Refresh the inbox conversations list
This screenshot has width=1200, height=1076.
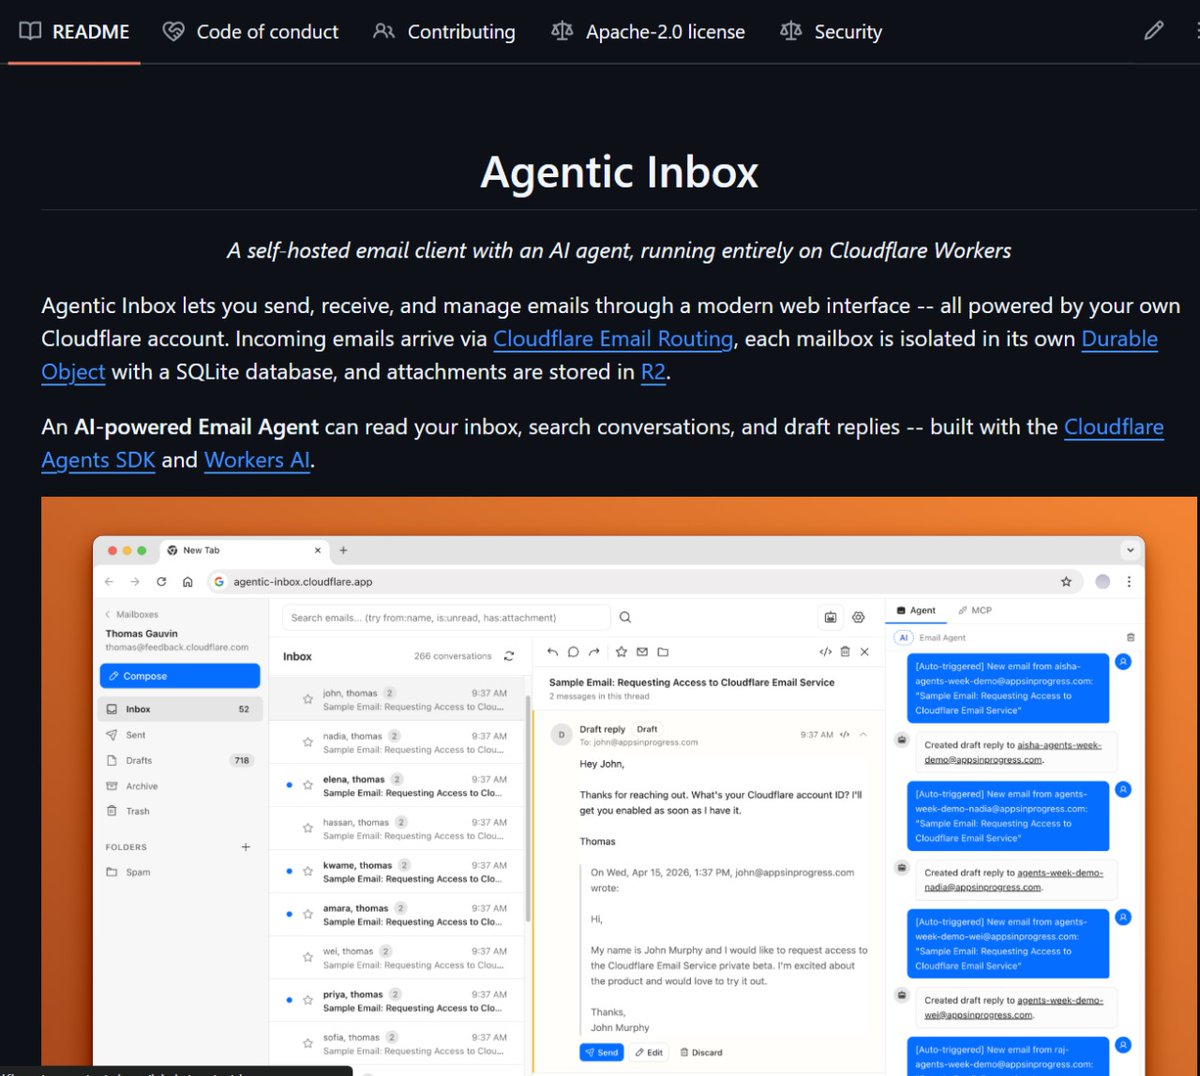click(x=509, y=656)
